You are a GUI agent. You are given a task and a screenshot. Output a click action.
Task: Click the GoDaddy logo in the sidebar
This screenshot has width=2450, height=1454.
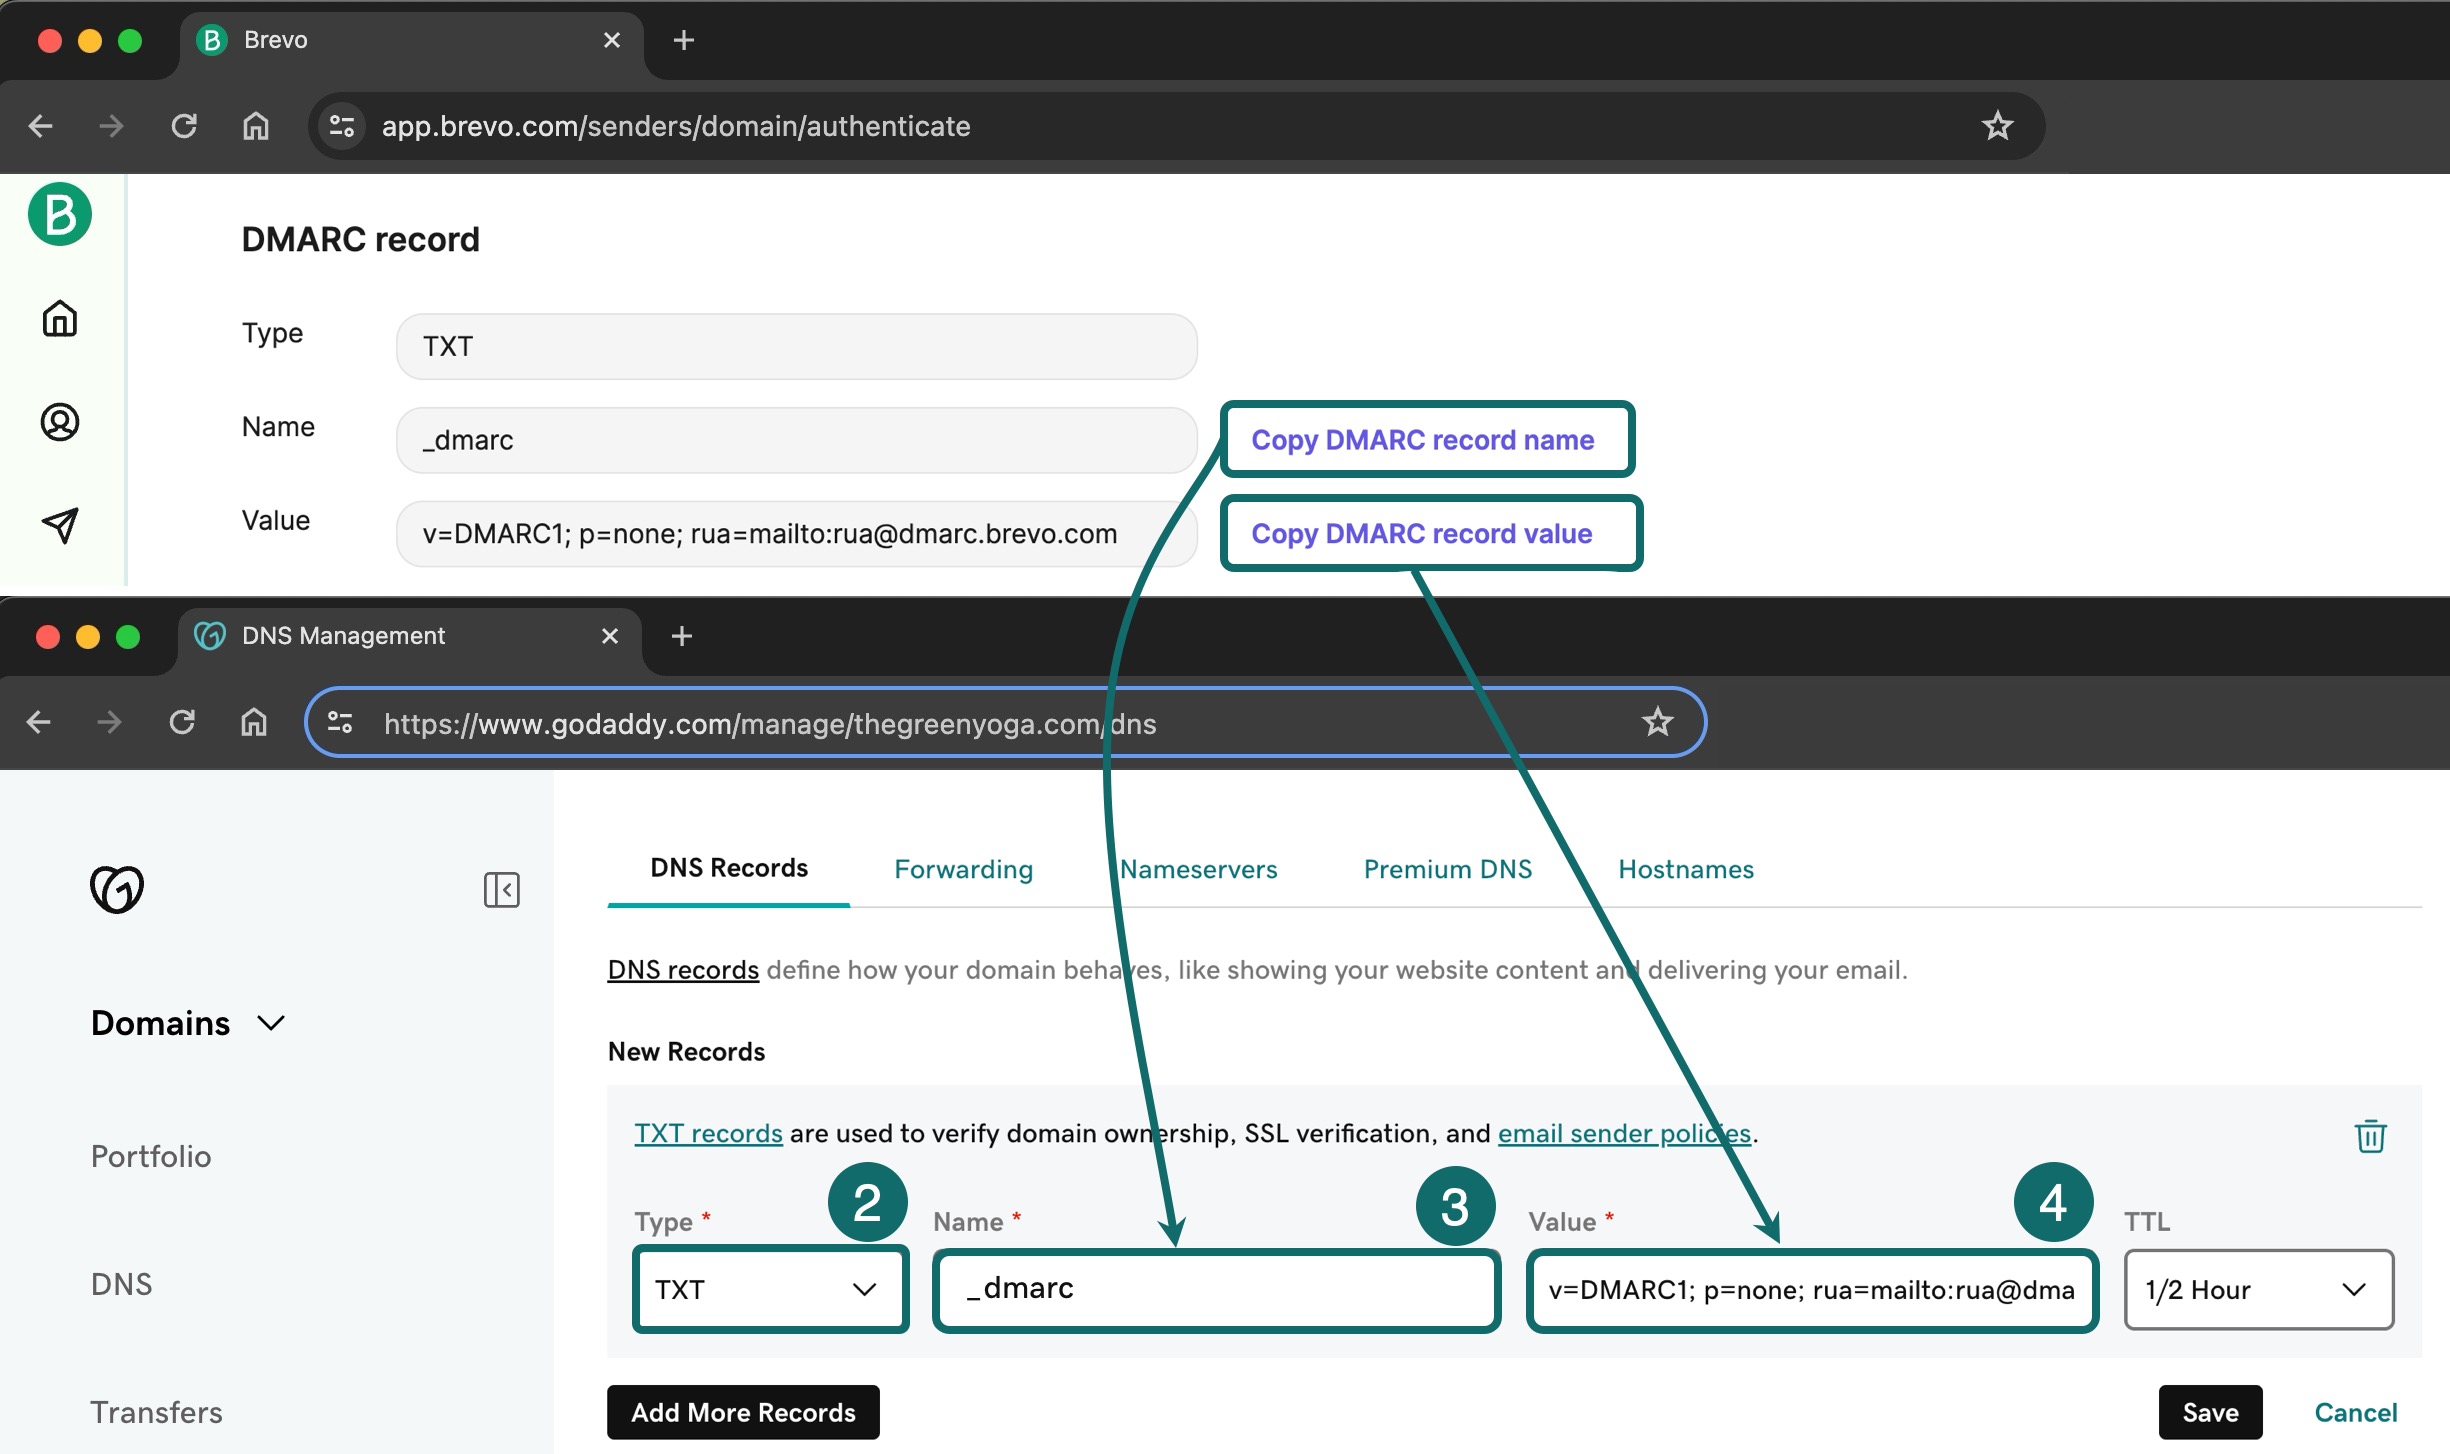coord(117,889)
